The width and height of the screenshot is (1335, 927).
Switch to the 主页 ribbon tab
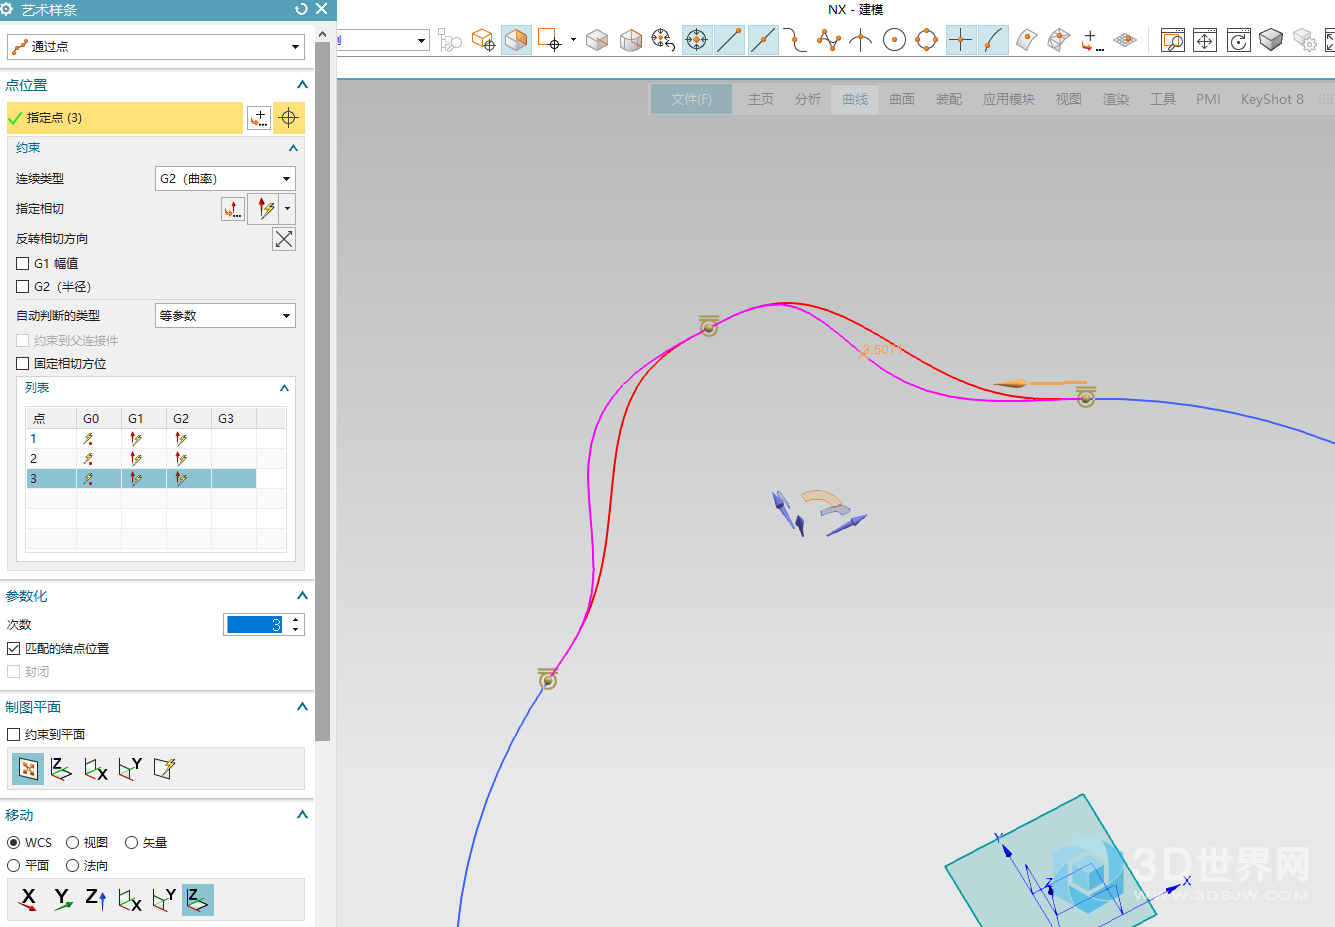pos(761,99)
